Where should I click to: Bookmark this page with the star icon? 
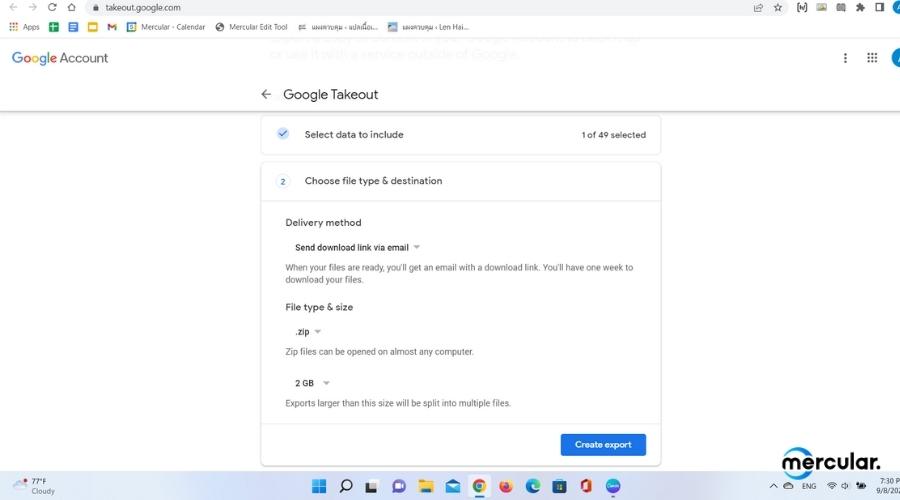pyautogui.click(x=778, y=7)
